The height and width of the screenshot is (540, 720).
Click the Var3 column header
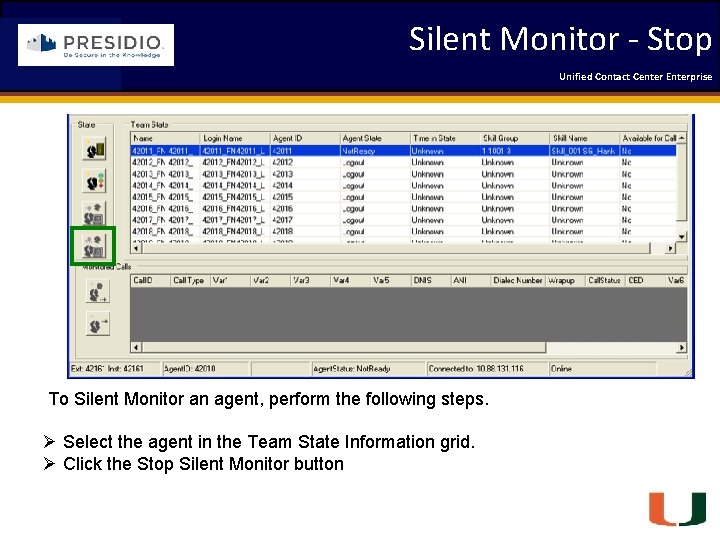point(310,281)
